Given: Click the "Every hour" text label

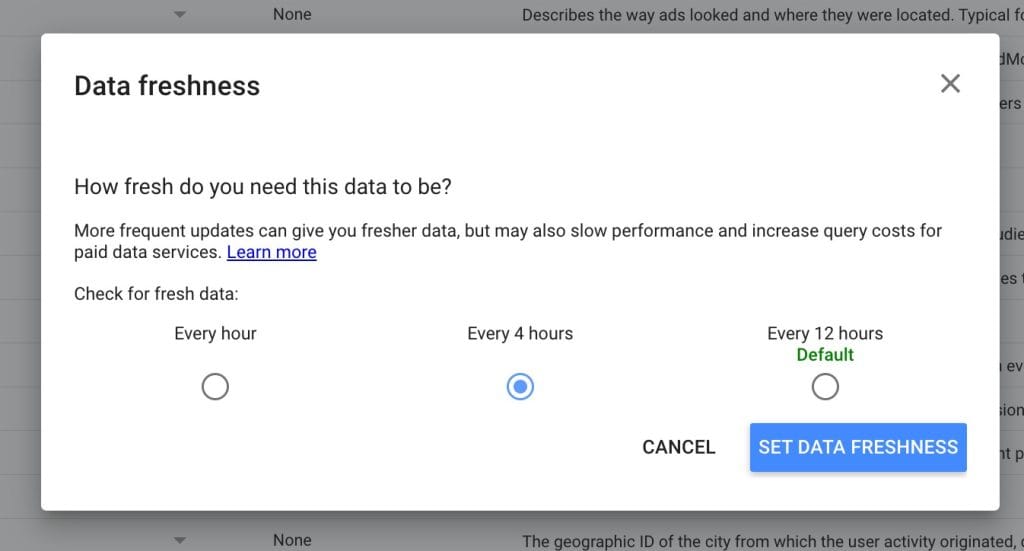Looking at the screenshot, I should pos(215,334).
